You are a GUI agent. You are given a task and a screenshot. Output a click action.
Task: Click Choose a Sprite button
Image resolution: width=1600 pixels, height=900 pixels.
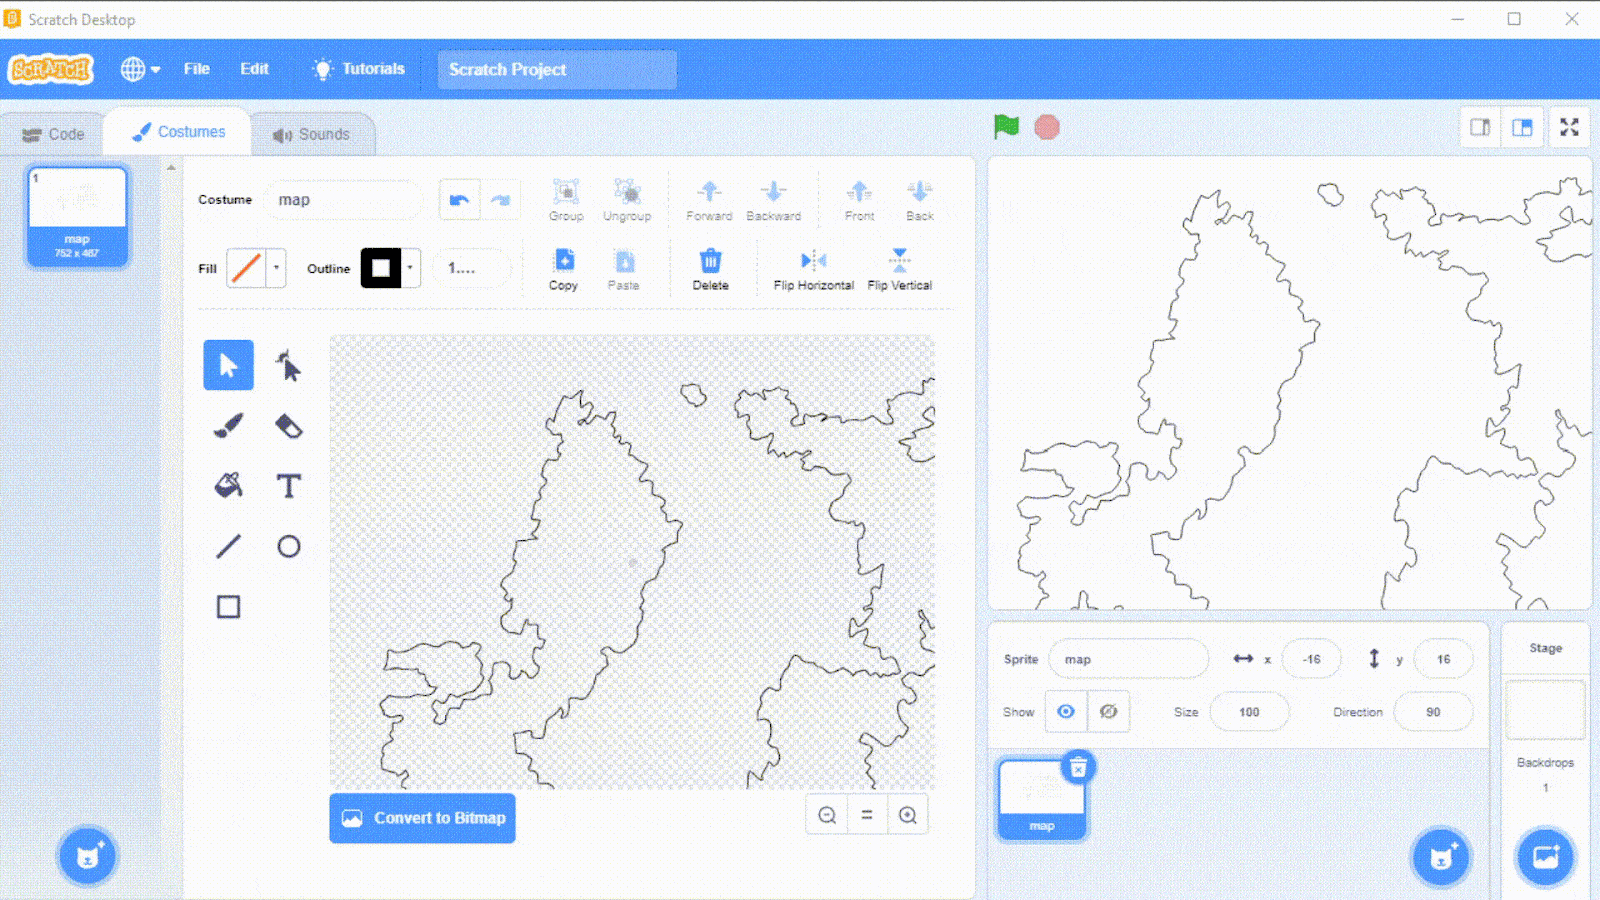coord(1441,857)
